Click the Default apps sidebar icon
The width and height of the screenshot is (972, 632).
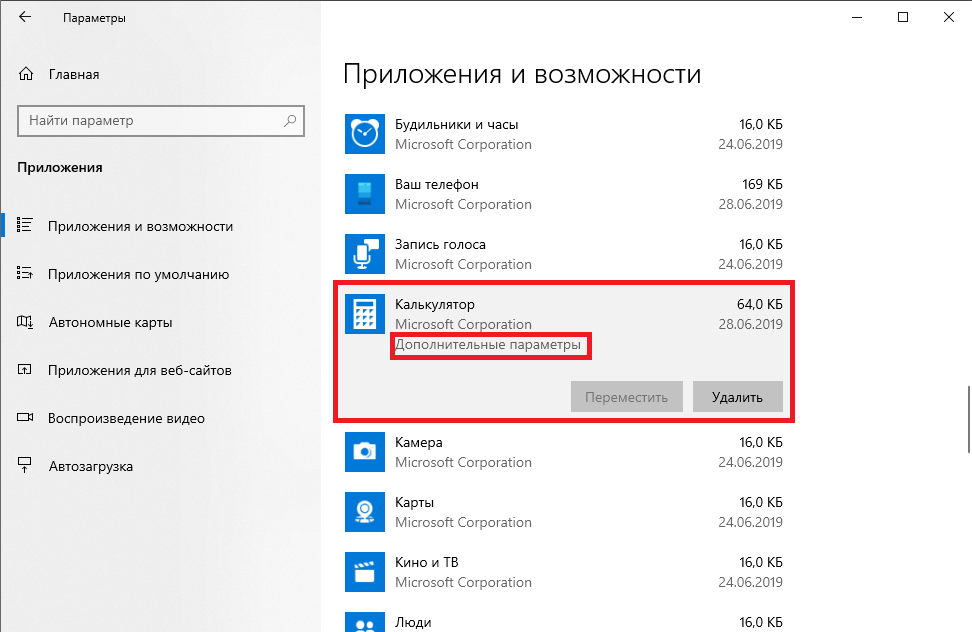[24, 273]
